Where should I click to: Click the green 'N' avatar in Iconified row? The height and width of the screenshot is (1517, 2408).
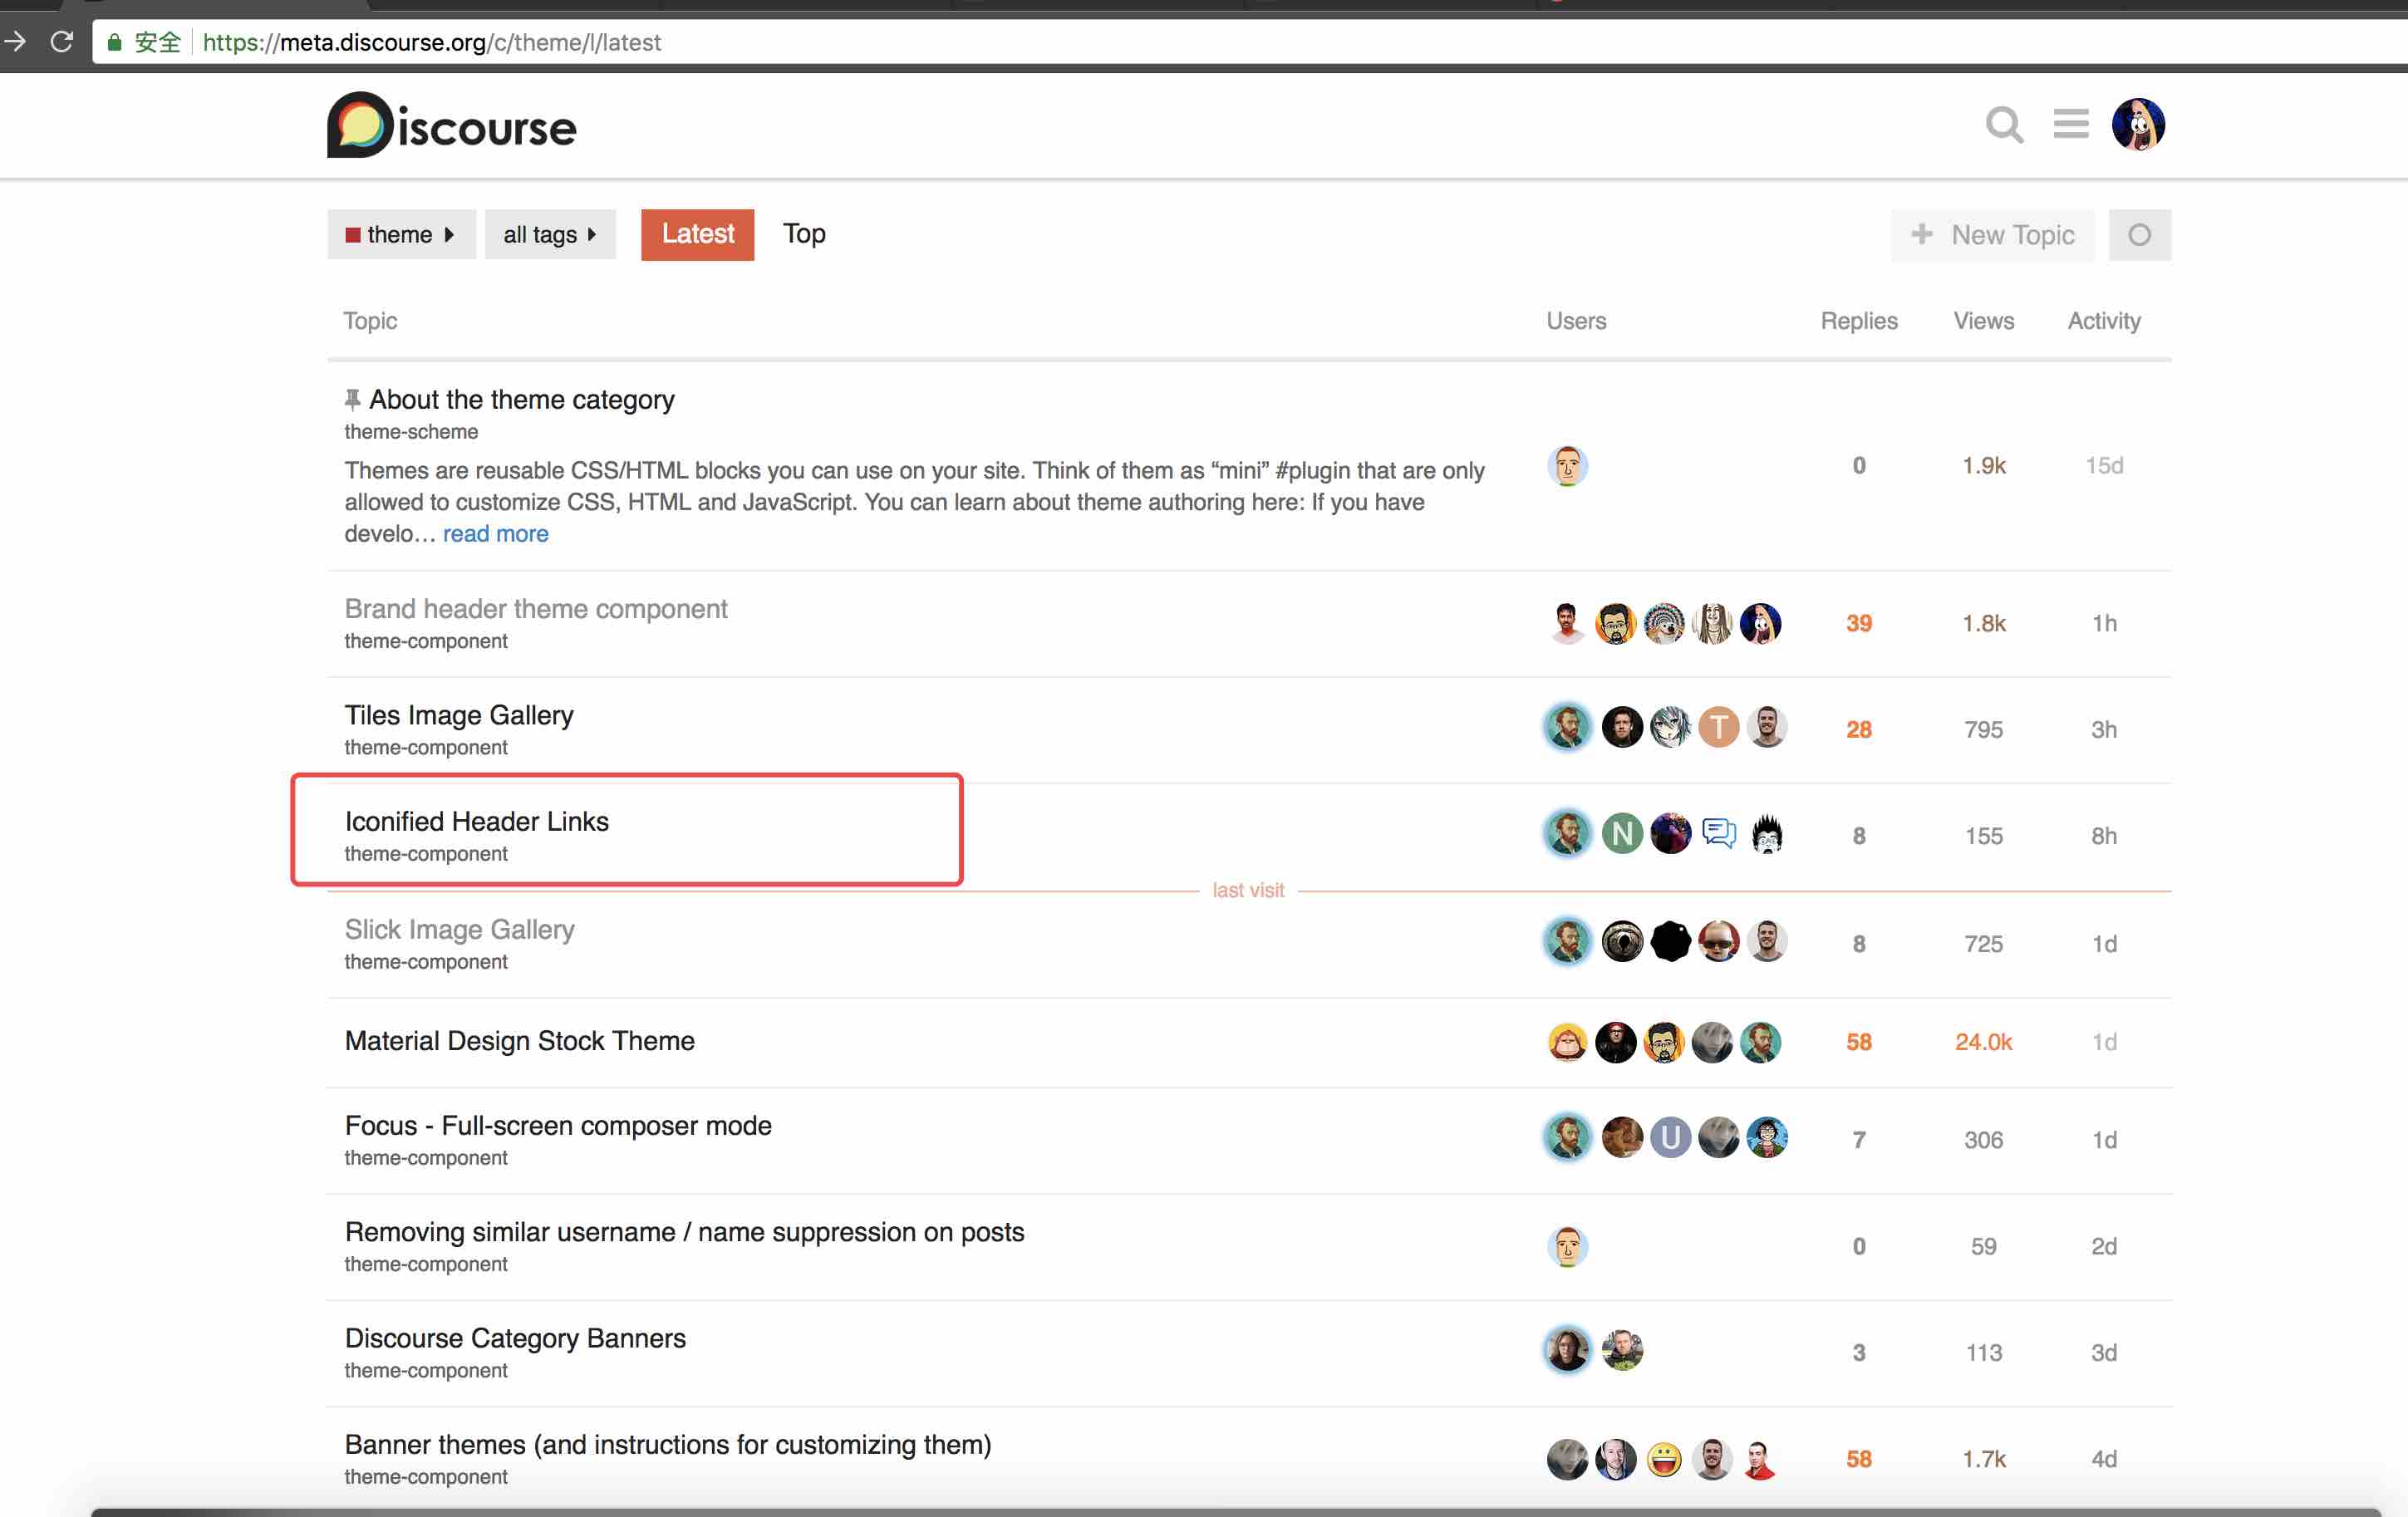click(1621, 834)
